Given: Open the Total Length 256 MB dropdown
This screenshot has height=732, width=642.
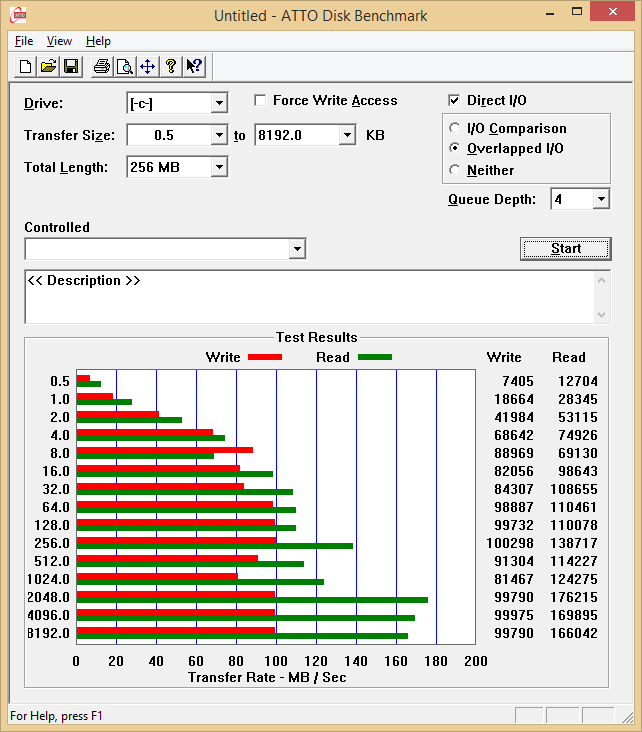Looking at the screenshot, I should [x=219, y=167].
